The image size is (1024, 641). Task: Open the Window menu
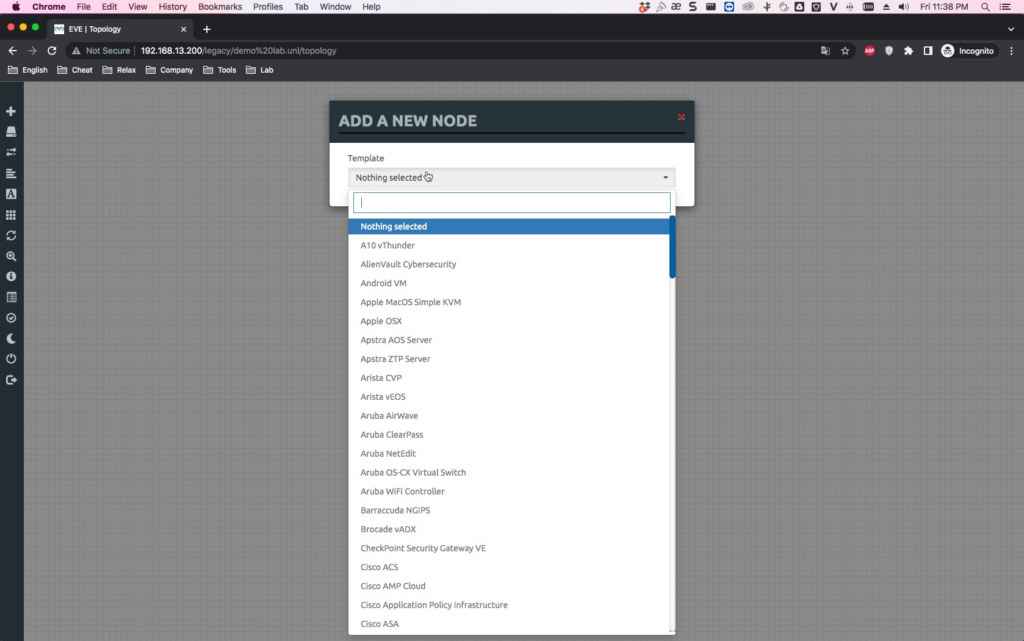point(335,7)
